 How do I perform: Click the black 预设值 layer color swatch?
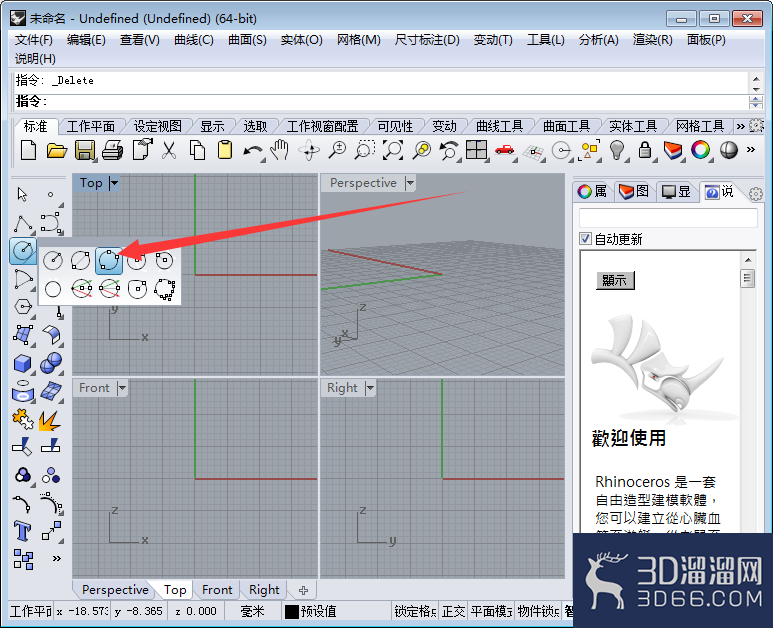pyautogui.click(x=292, y=612)
